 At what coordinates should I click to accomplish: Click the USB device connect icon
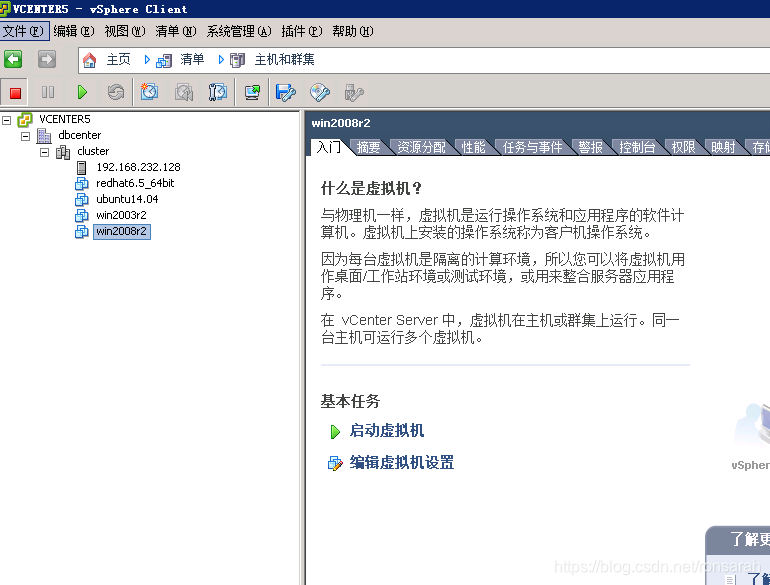pos(354,92)
